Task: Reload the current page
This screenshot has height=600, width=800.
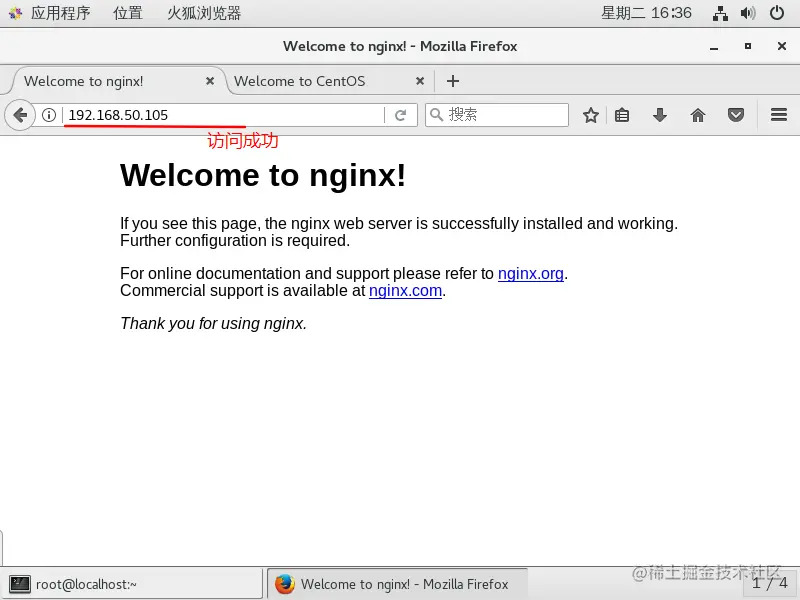Action: coord(401,115)
